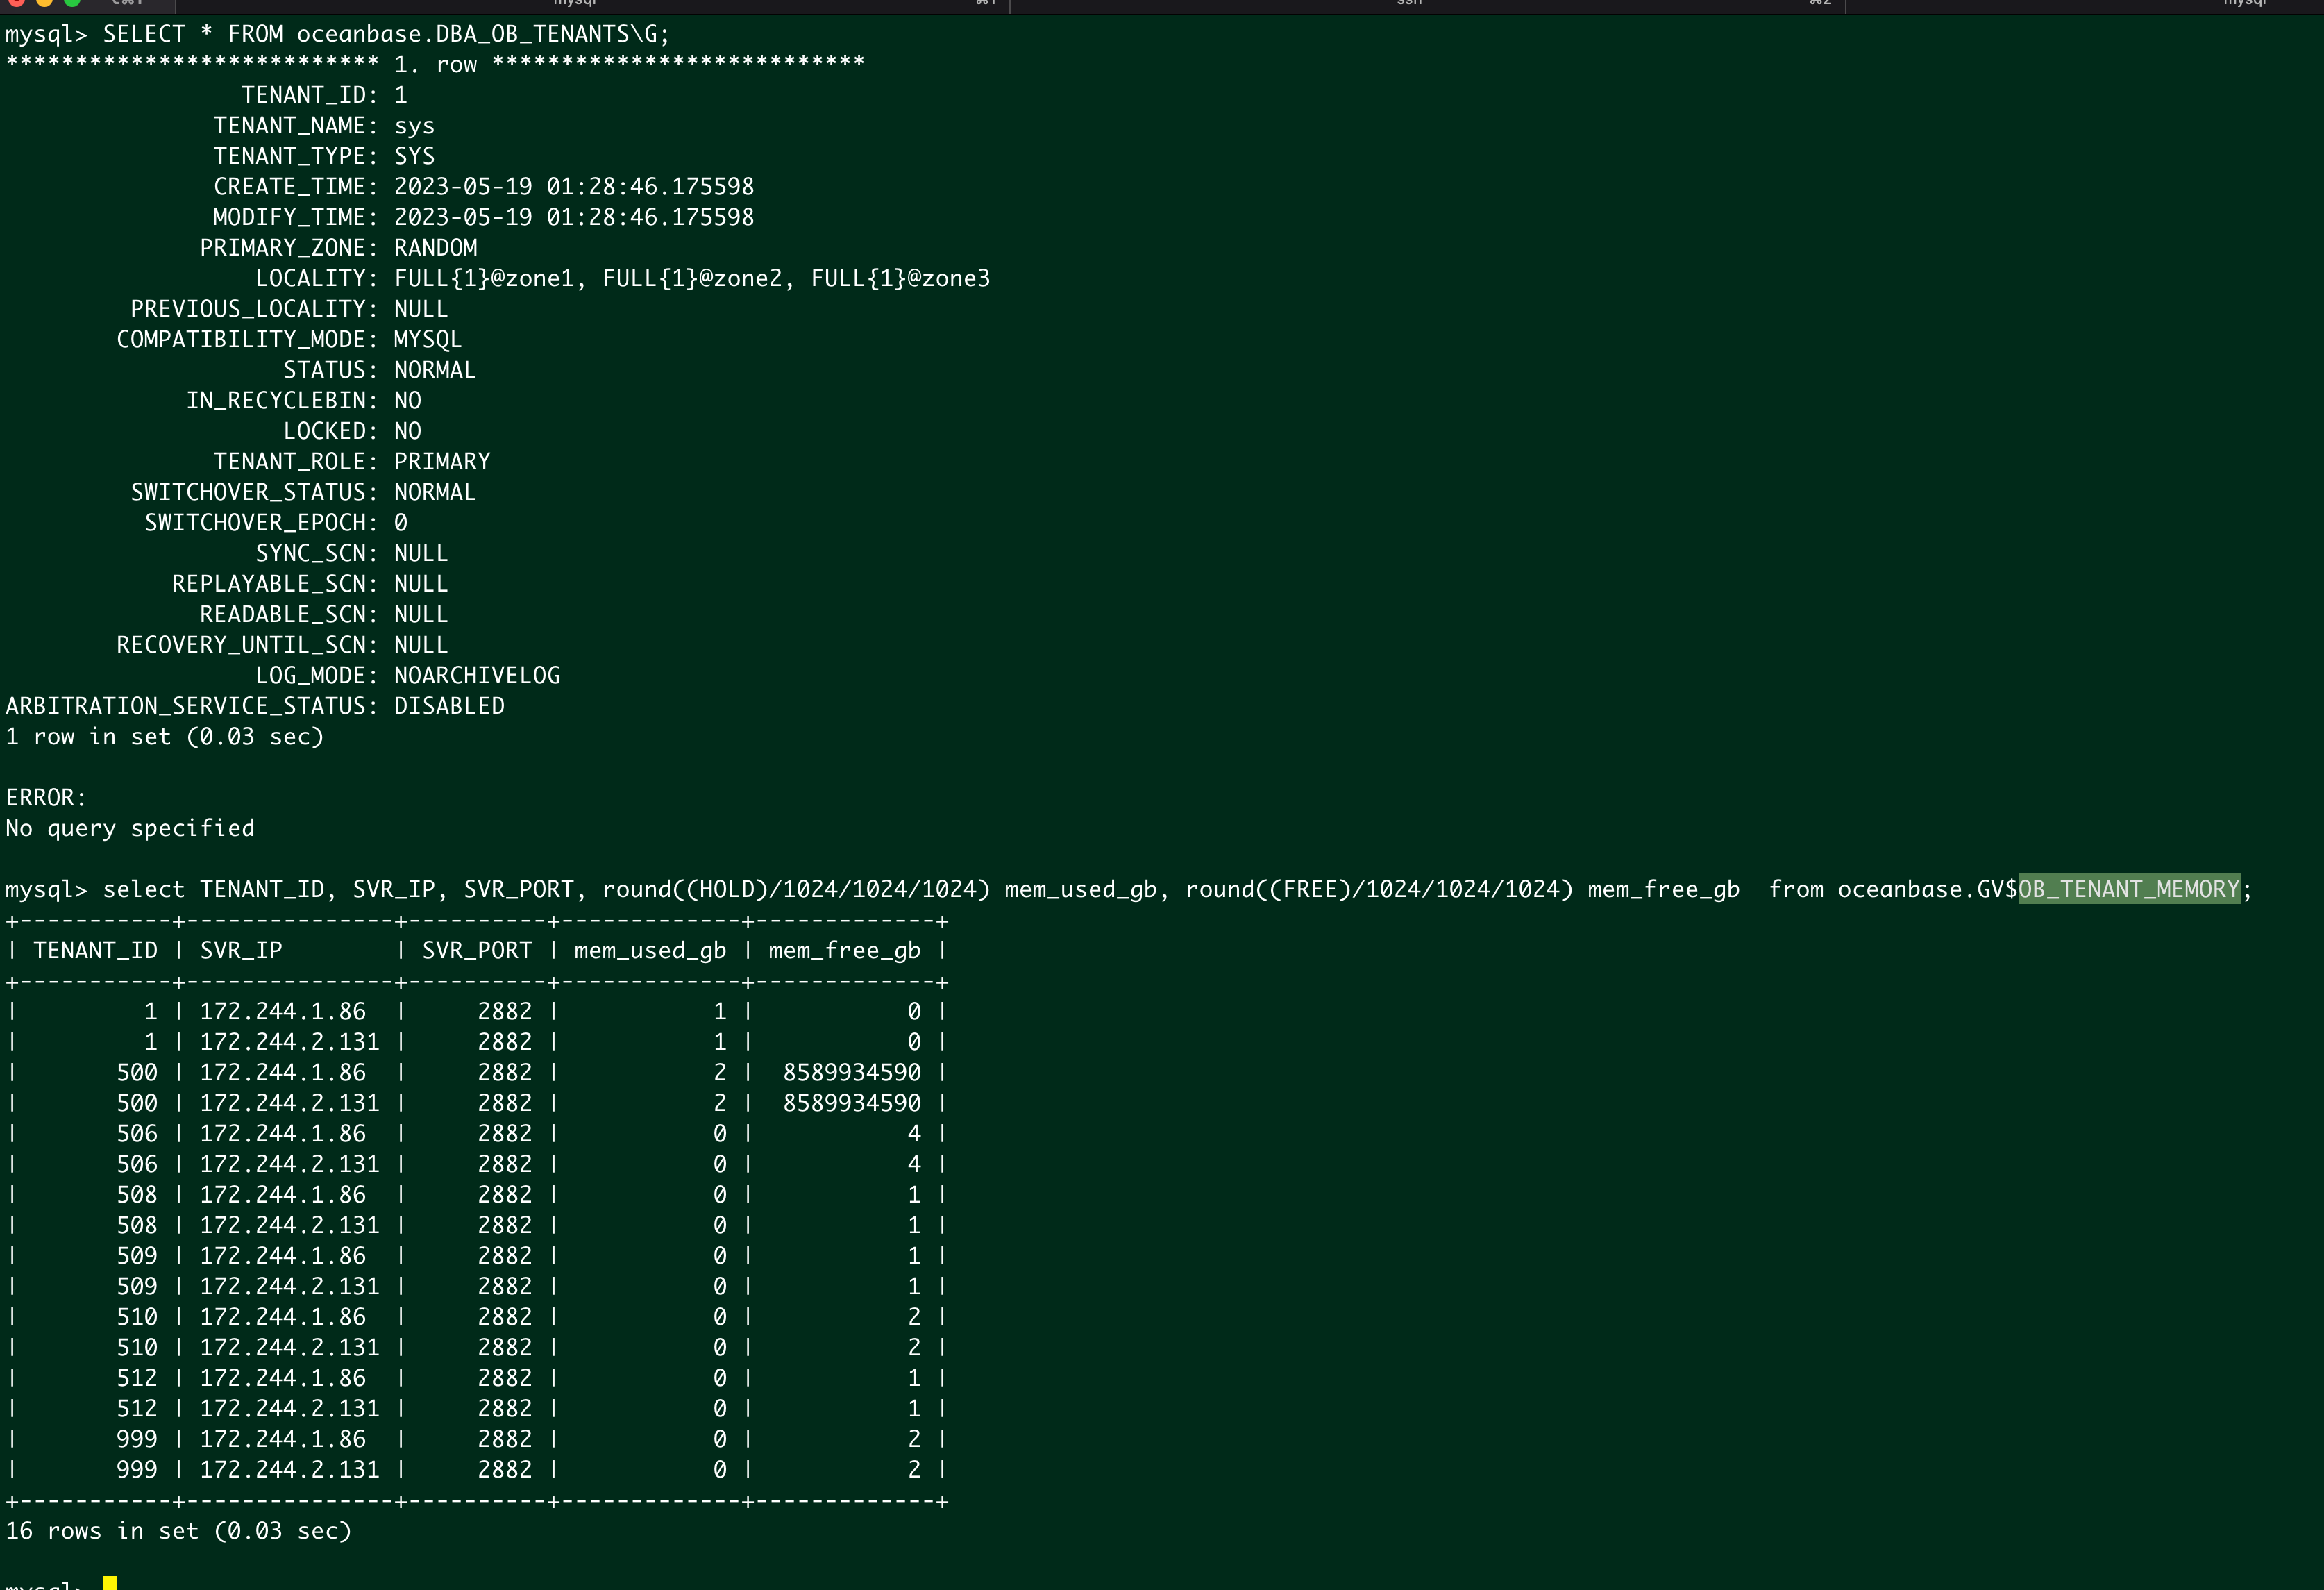2324x1590 pixels.
Task: Click the '1. row' separator label
Action: pos(435,65)
